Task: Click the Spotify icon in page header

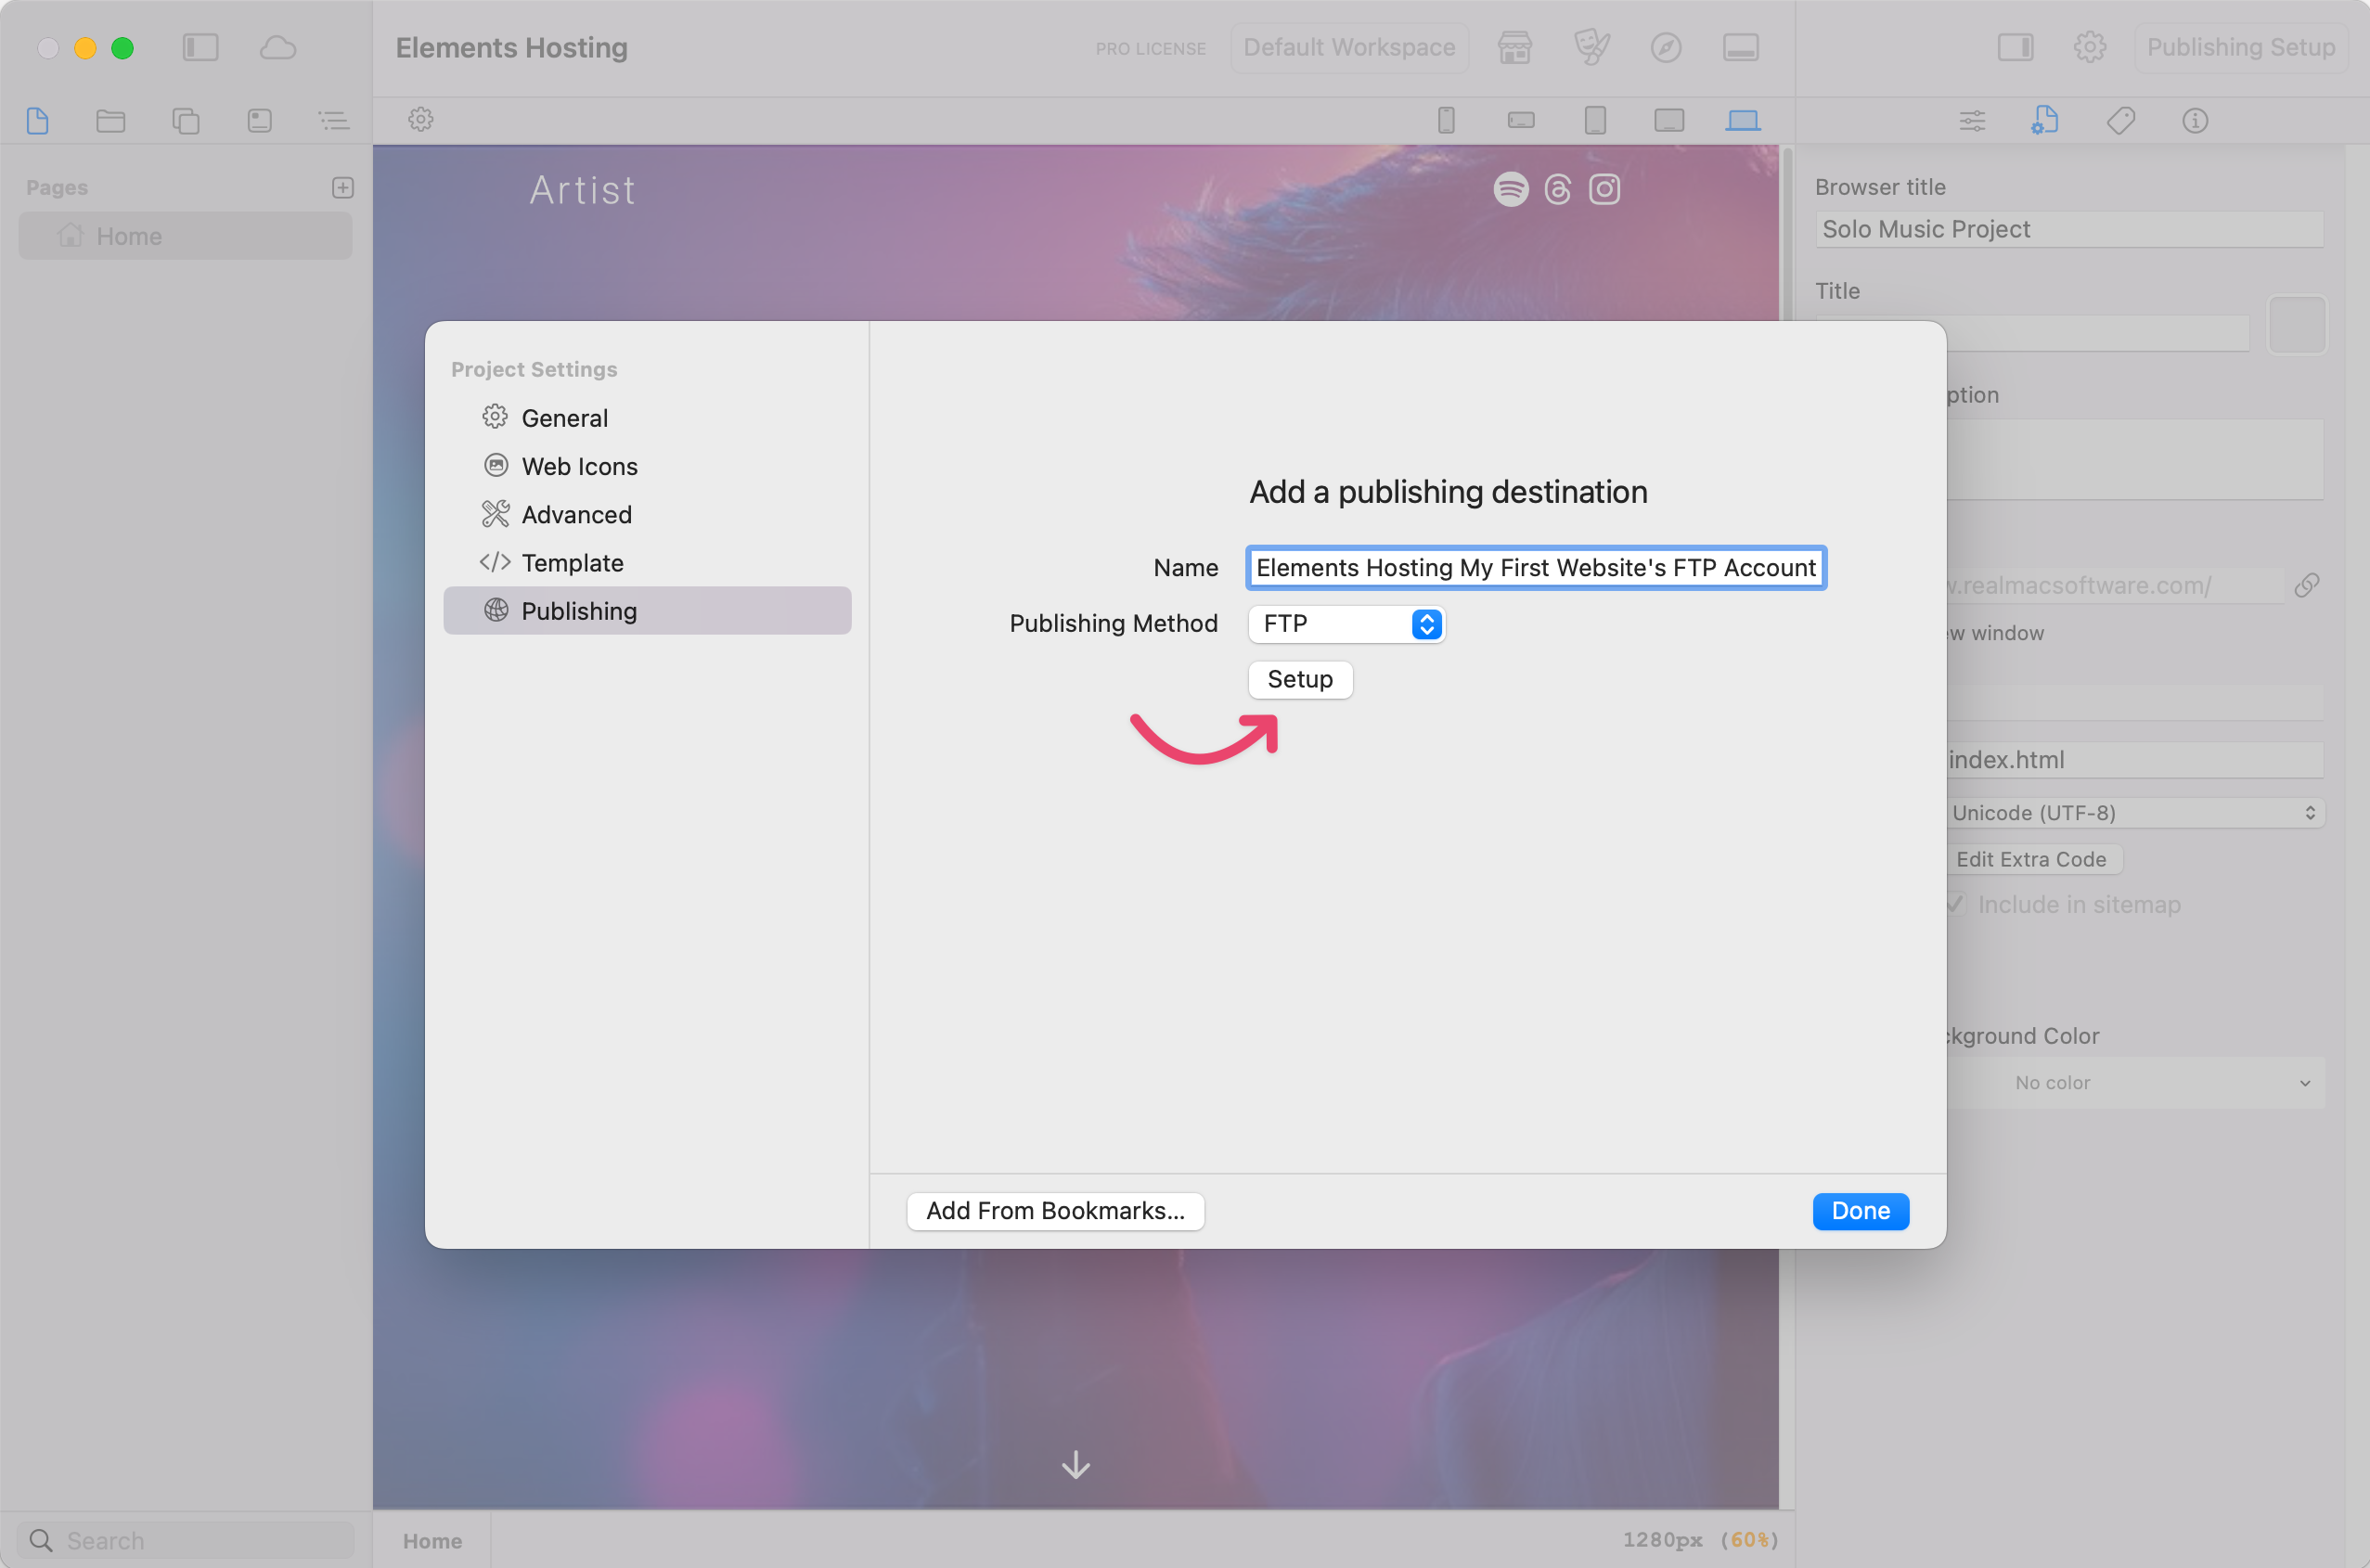Action: 1510,189
